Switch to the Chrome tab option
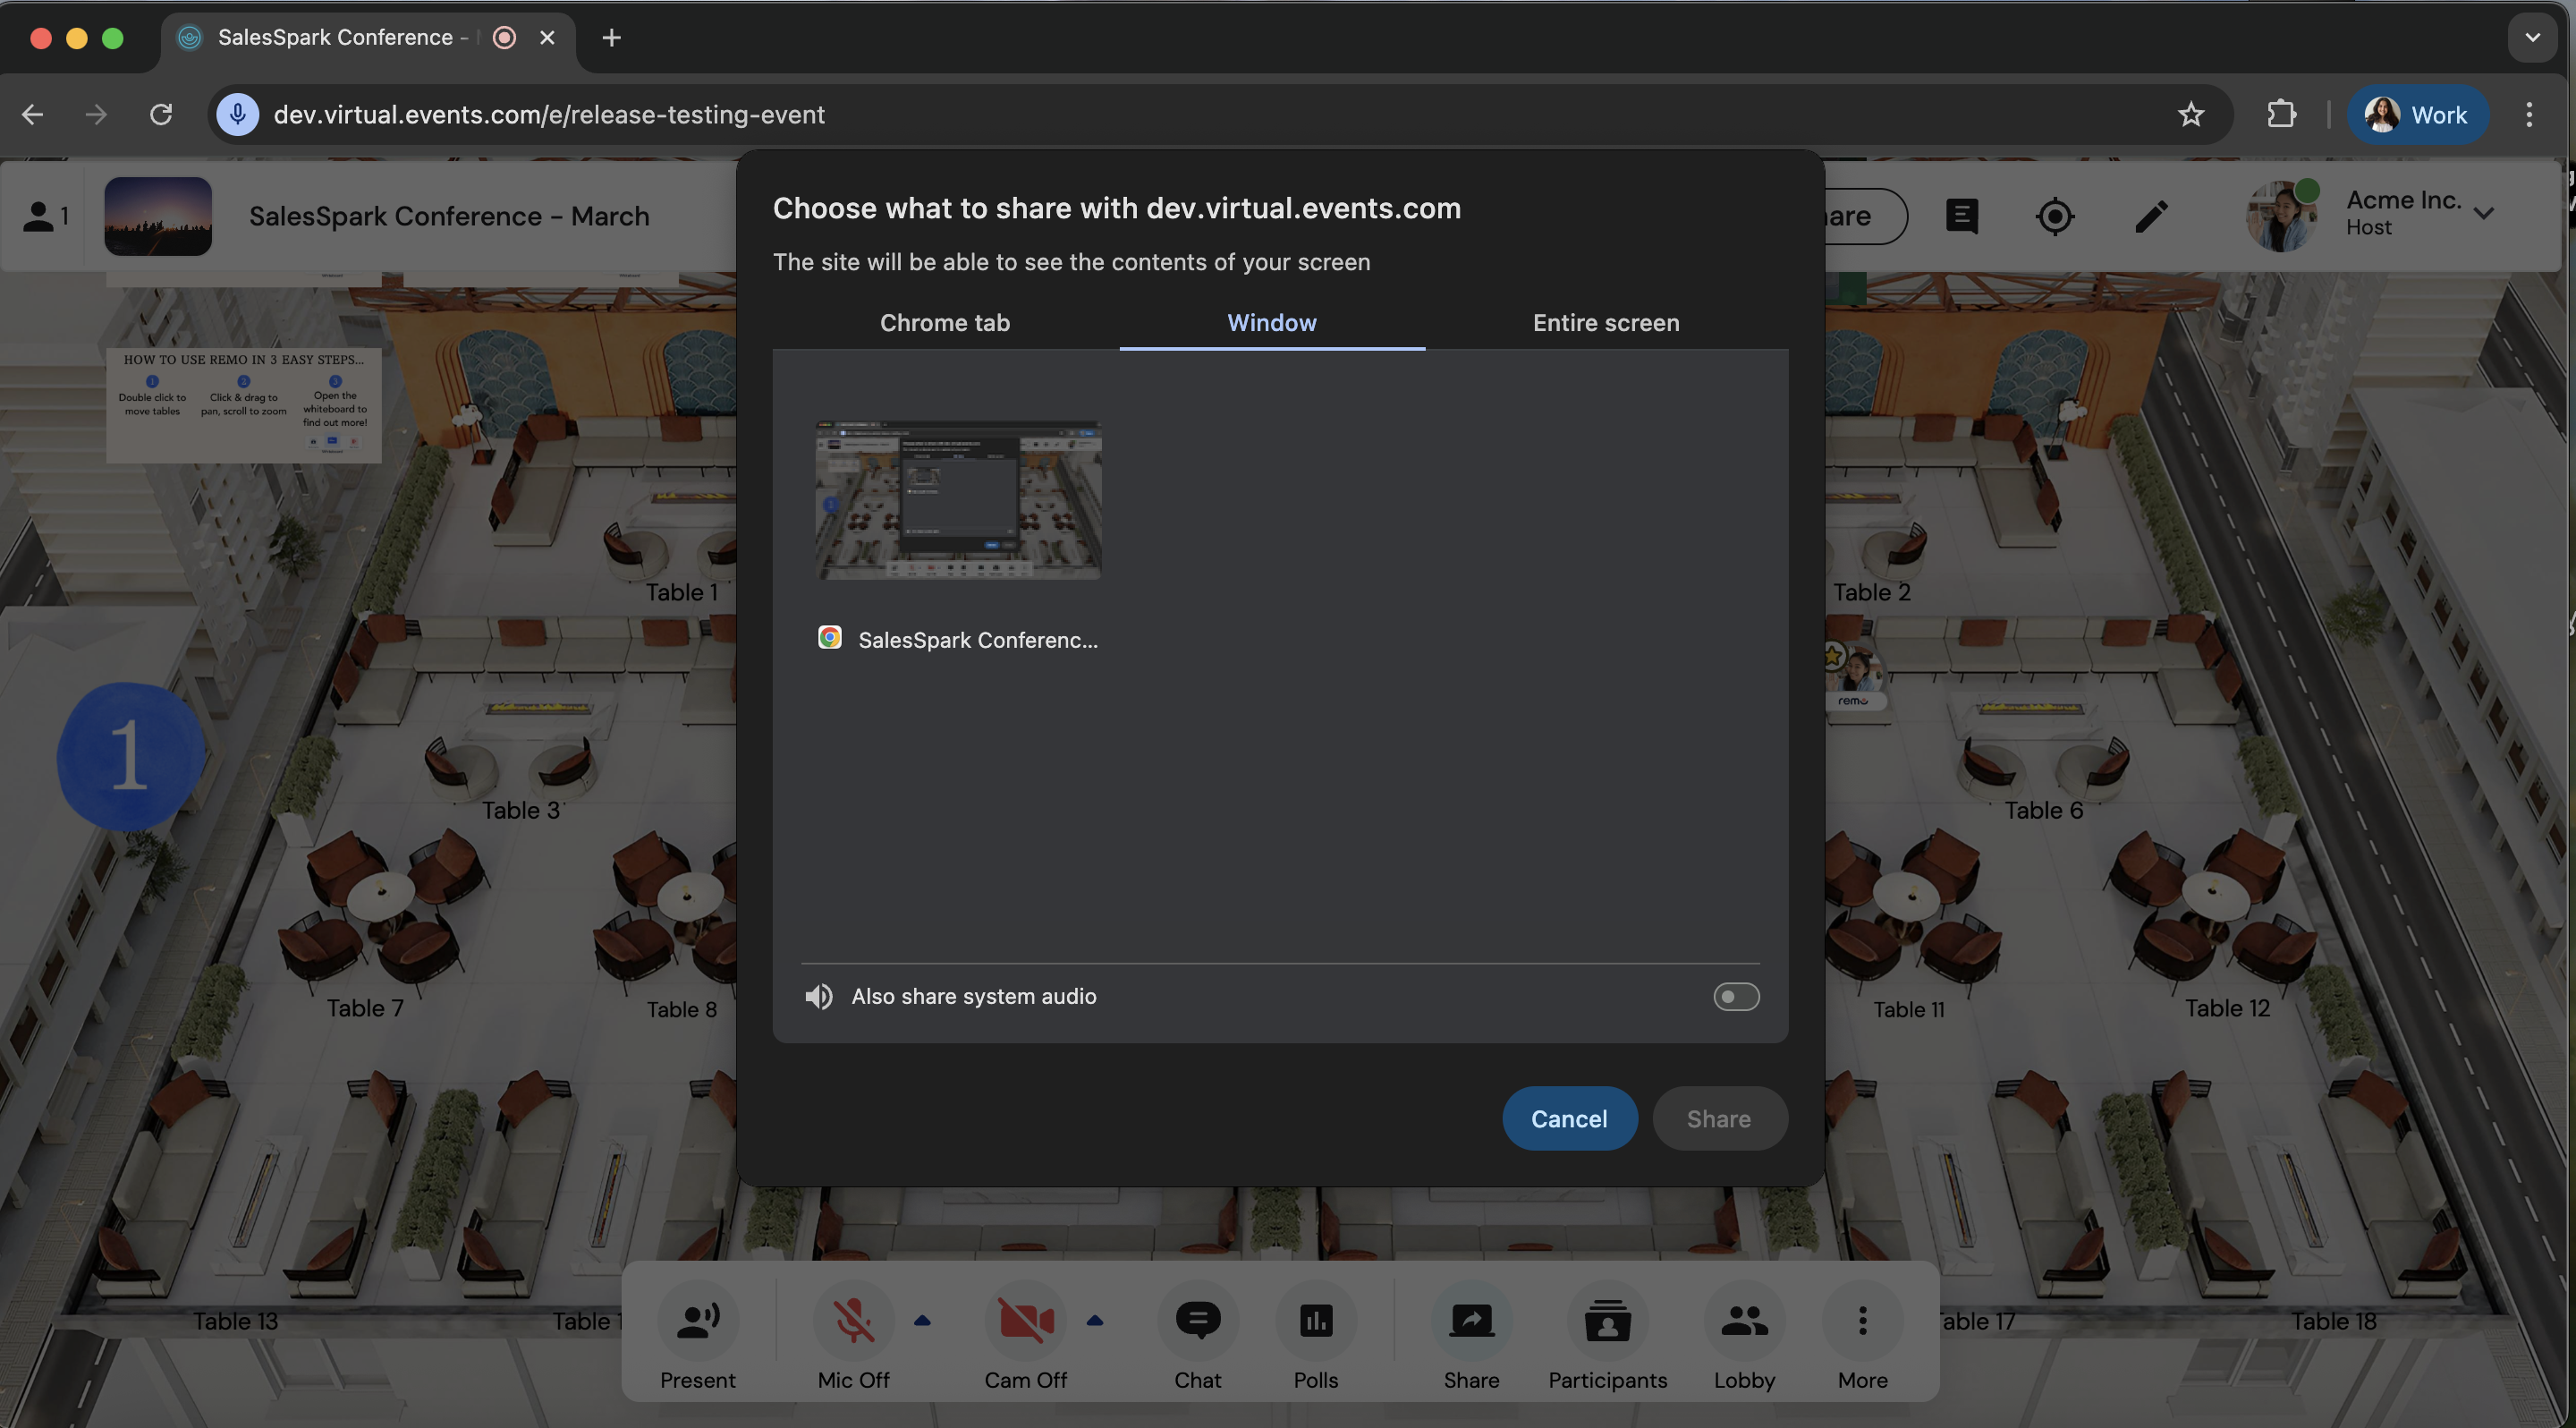This screenshot has height=1428, width=2576. click(x=944, y=322)
